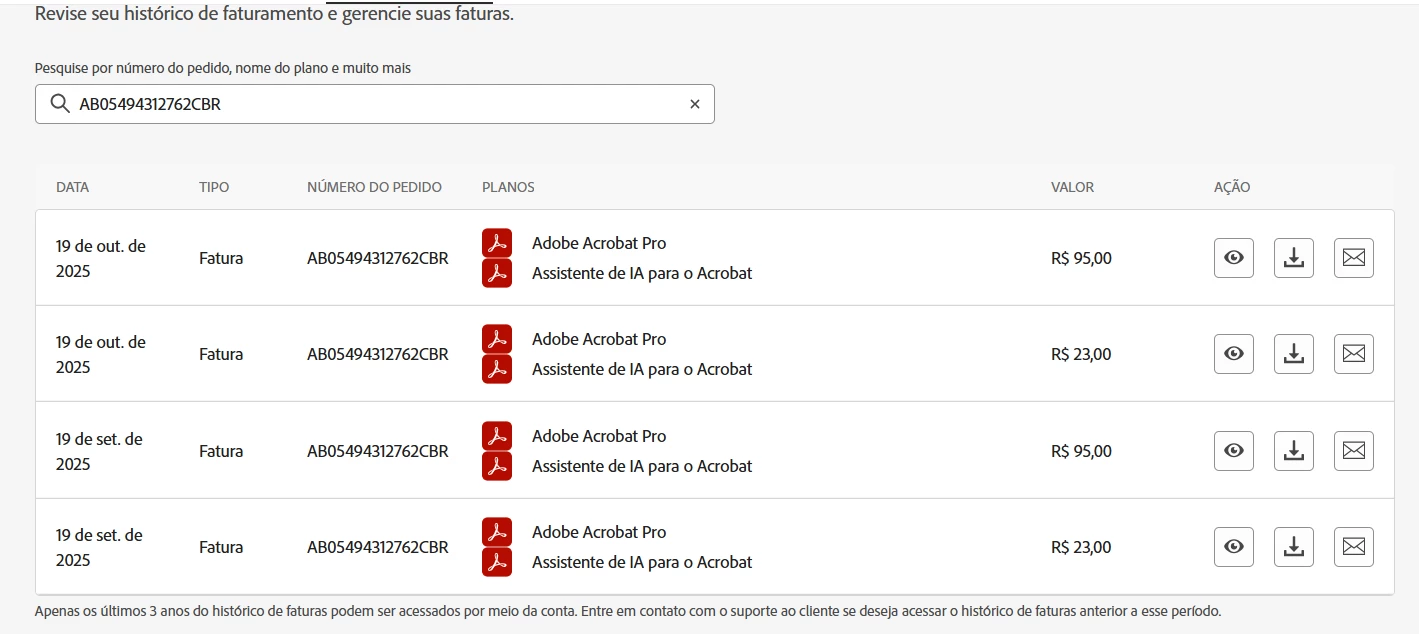Click the 'Pesquise por número do pedido' label

[223, 68]
